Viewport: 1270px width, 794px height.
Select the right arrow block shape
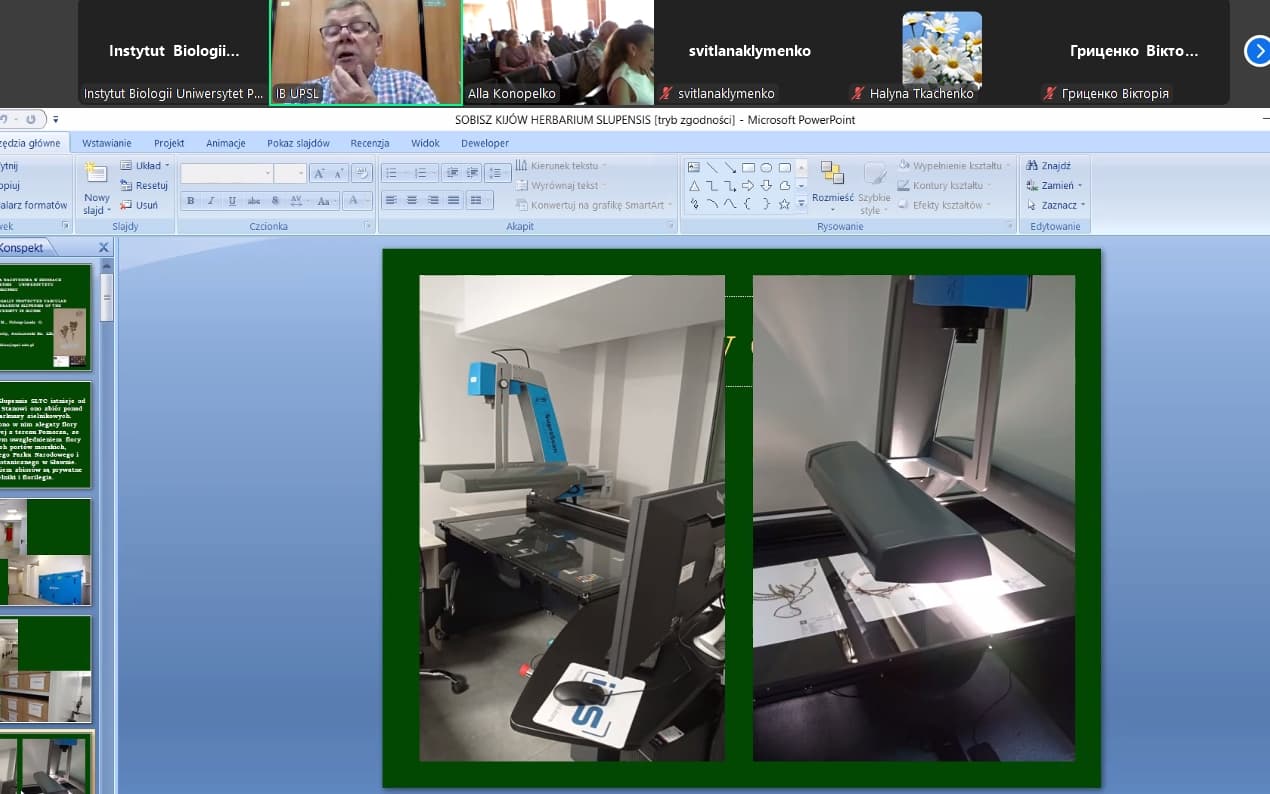click(x=748, y=185)
